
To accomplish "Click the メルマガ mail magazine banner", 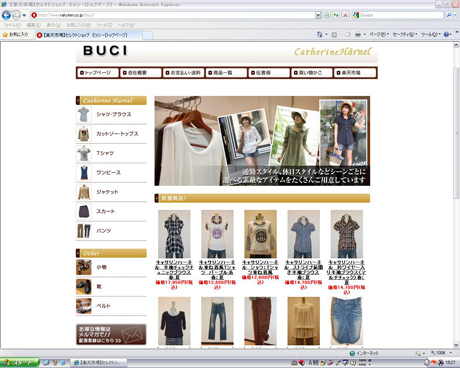I will (111, 334).
